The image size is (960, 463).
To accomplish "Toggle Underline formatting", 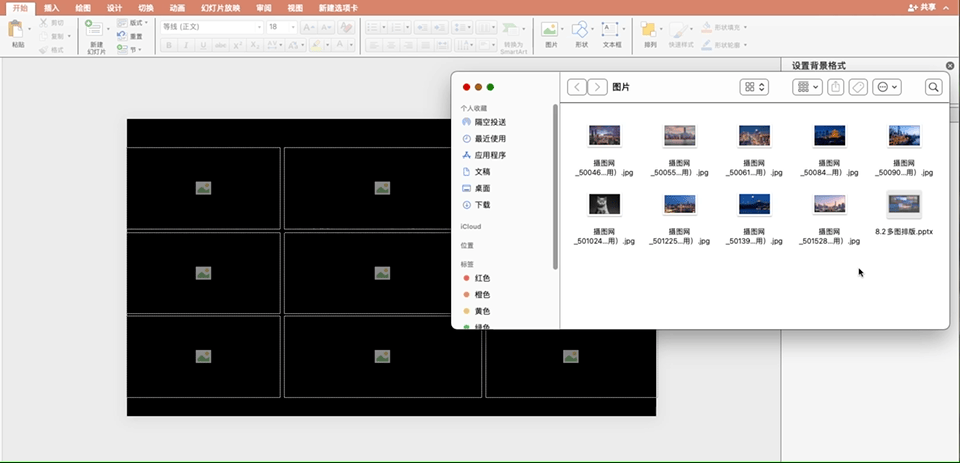I will click(x=203, y=45).
